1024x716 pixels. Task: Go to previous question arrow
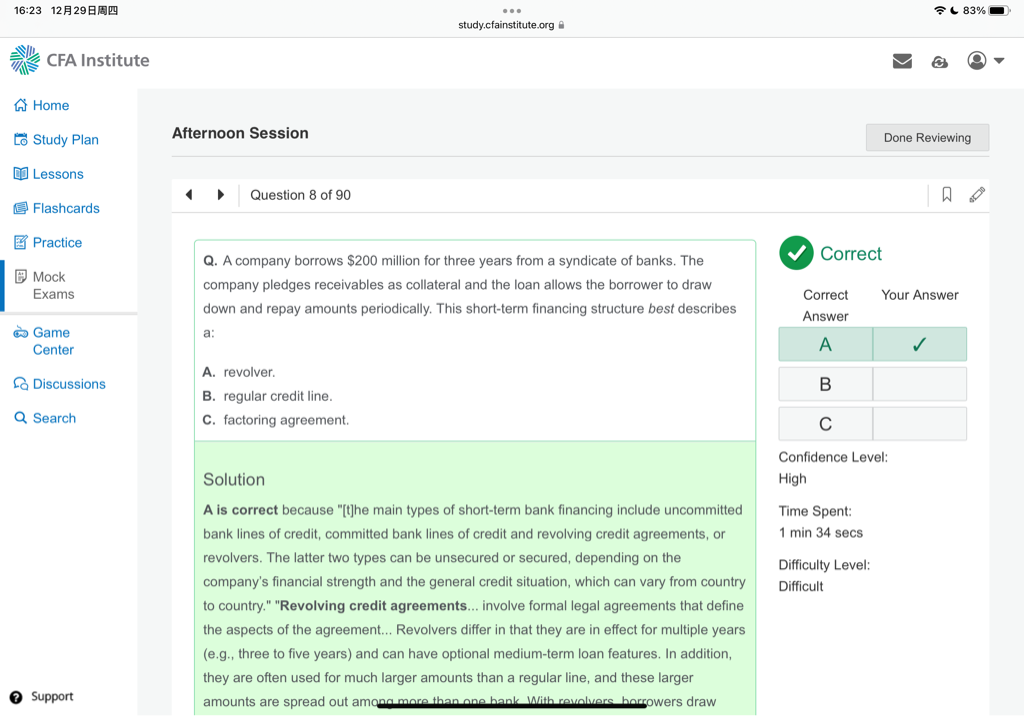click(189, 195)
